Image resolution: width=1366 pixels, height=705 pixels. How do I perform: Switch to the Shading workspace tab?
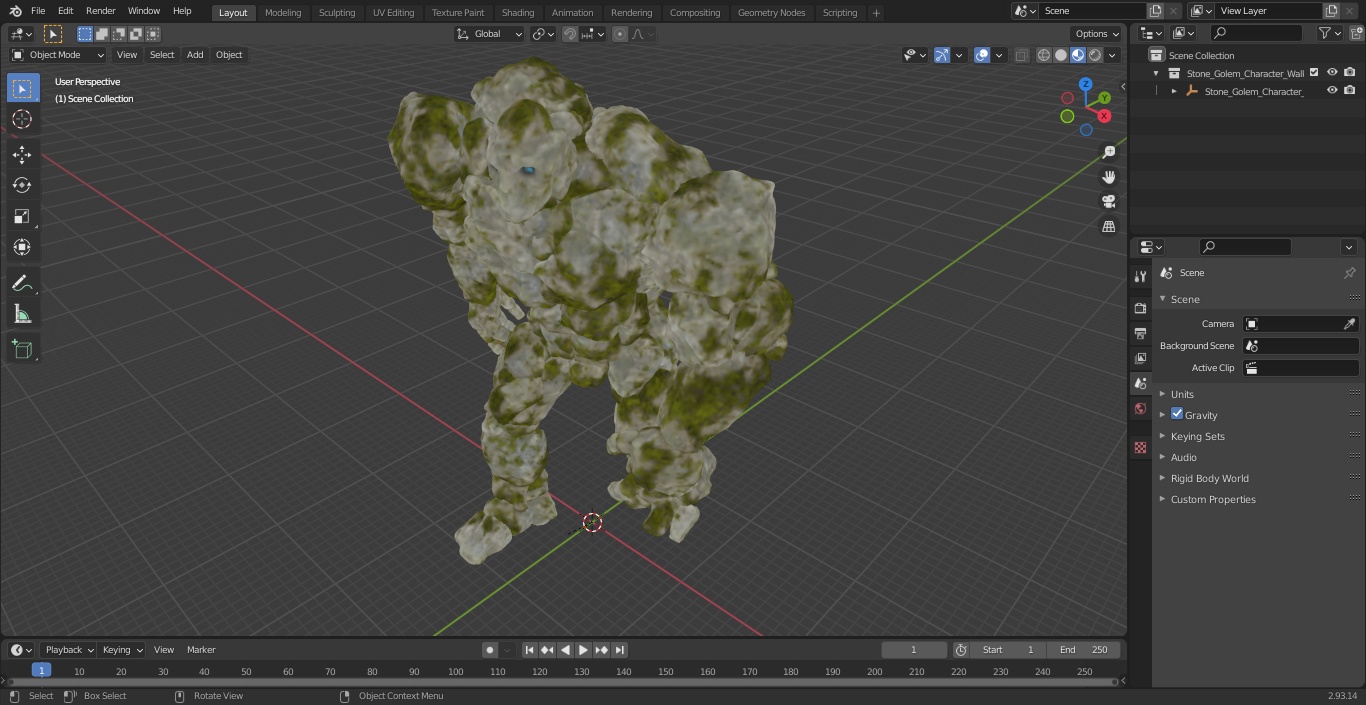click(x=518, y=13)
